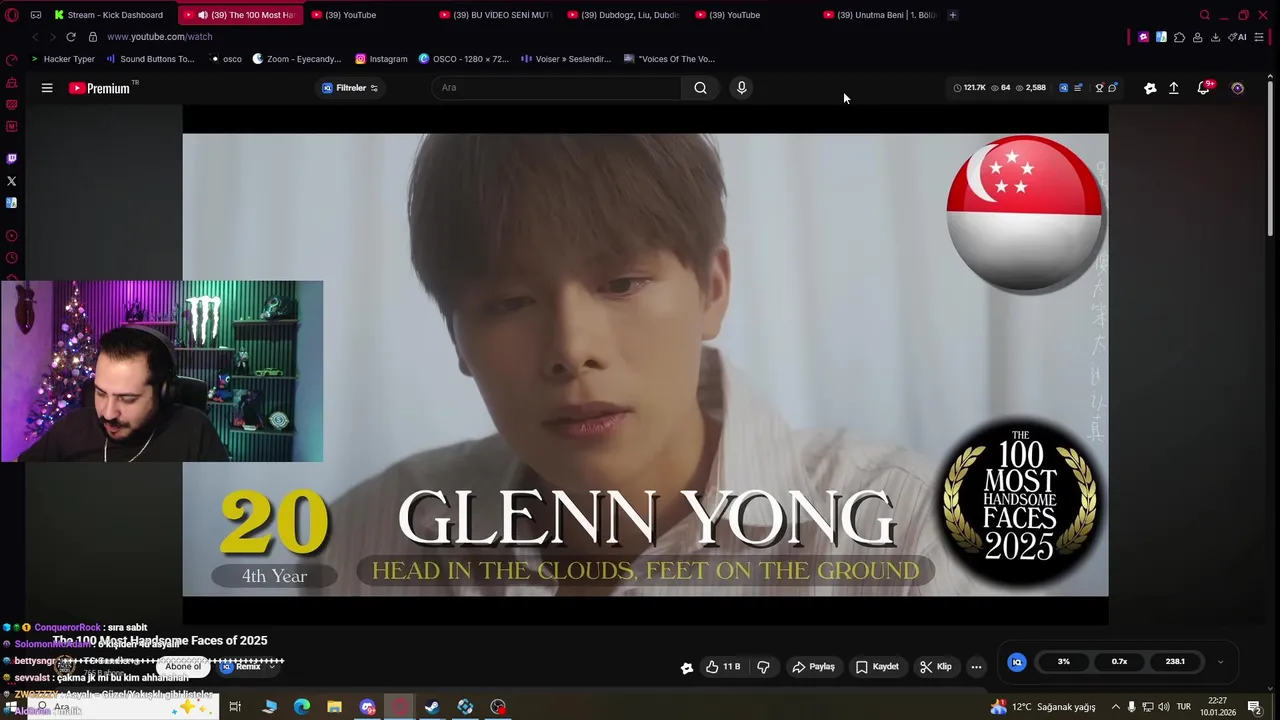Open Windows Task View button
The height and width of the screenshot is (720, 1280).
(235, 707)
